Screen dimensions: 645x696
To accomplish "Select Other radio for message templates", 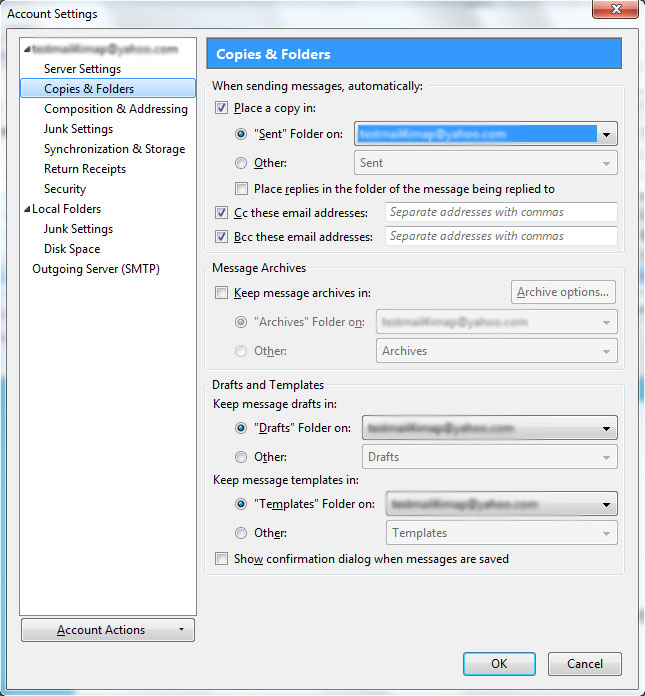I will coord(241,533).
